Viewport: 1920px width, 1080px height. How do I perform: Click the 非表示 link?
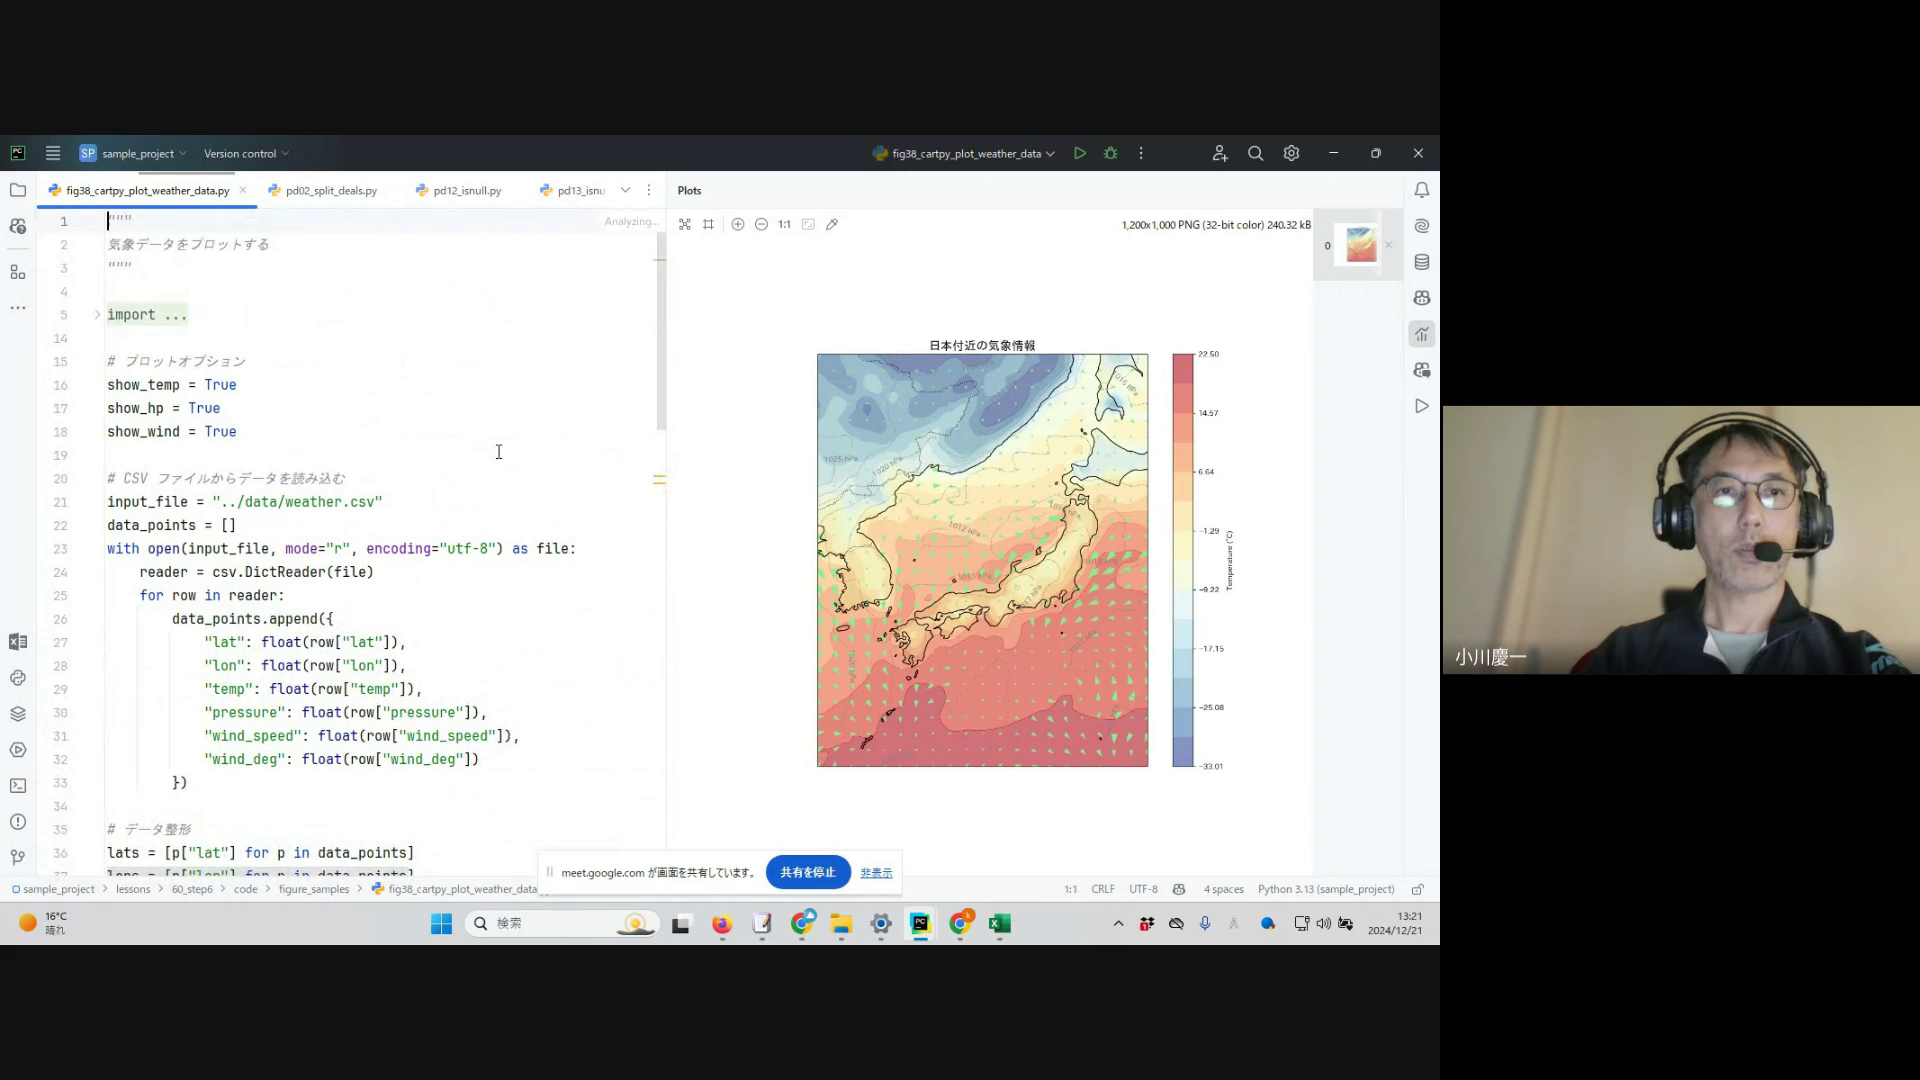coord(876,873)
